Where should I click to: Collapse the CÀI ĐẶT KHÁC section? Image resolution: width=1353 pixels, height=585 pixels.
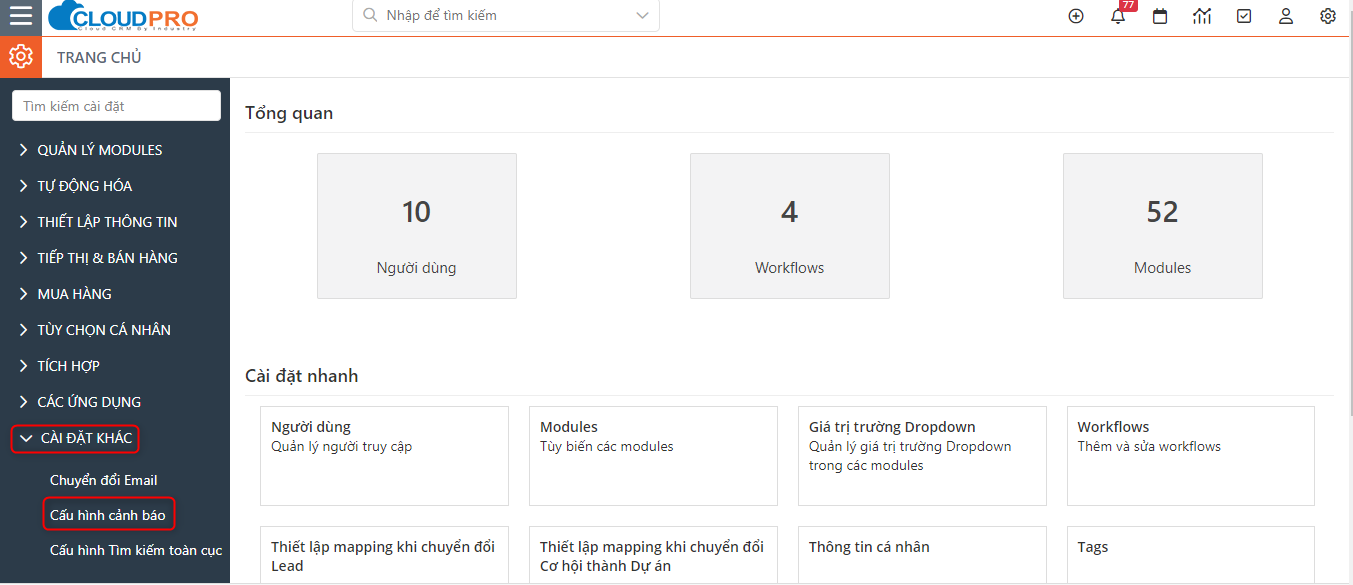point(75,438)
